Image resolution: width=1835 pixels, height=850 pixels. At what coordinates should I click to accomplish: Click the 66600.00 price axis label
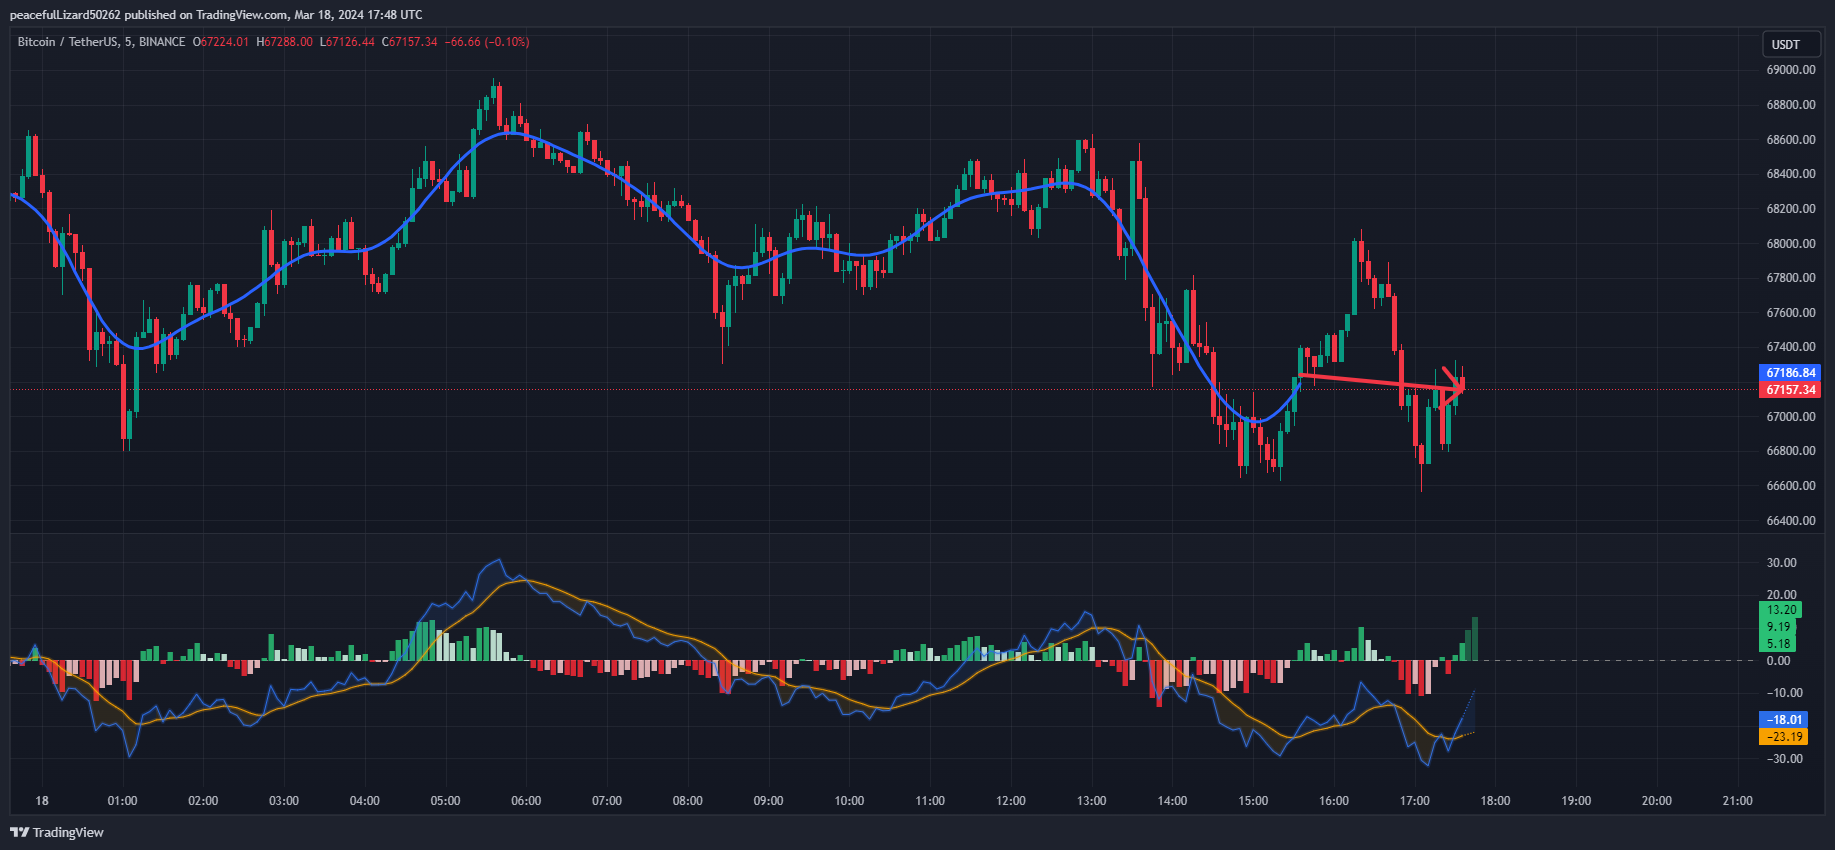[1791, 486]
